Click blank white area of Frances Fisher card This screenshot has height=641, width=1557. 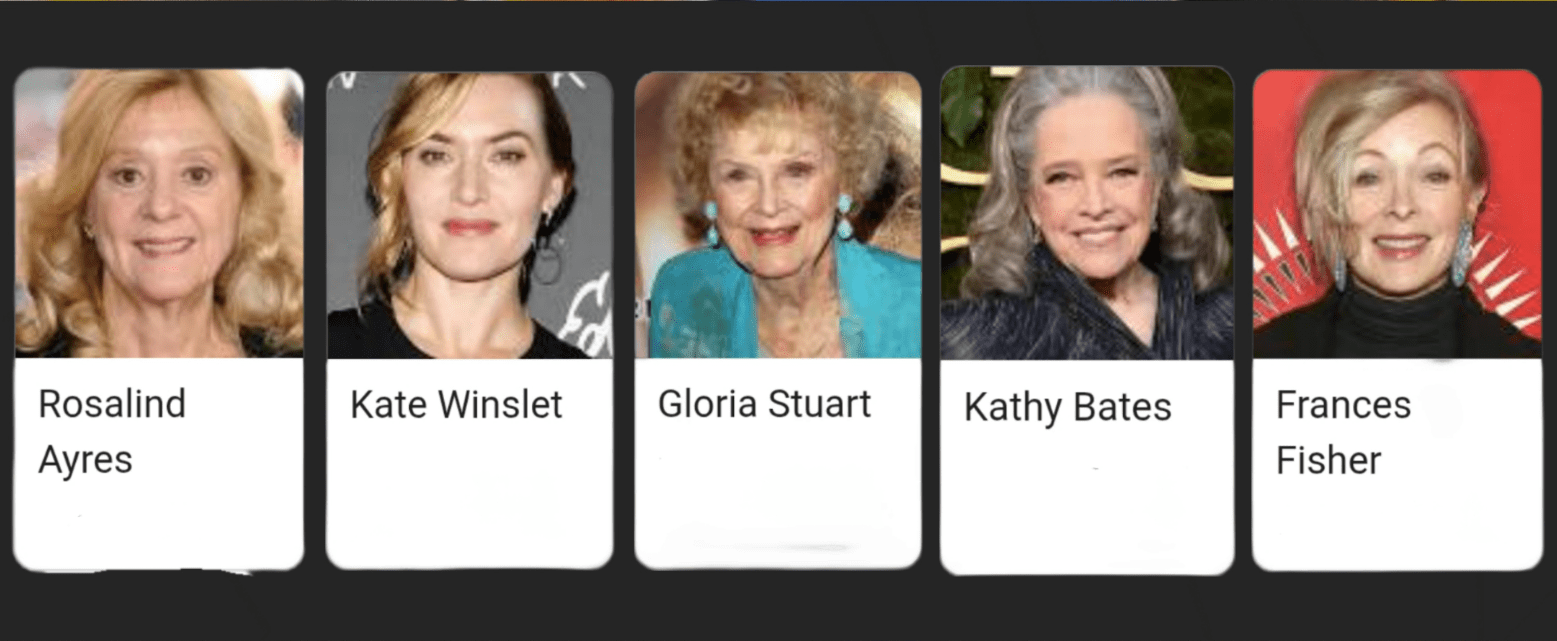click(1397, 525)
